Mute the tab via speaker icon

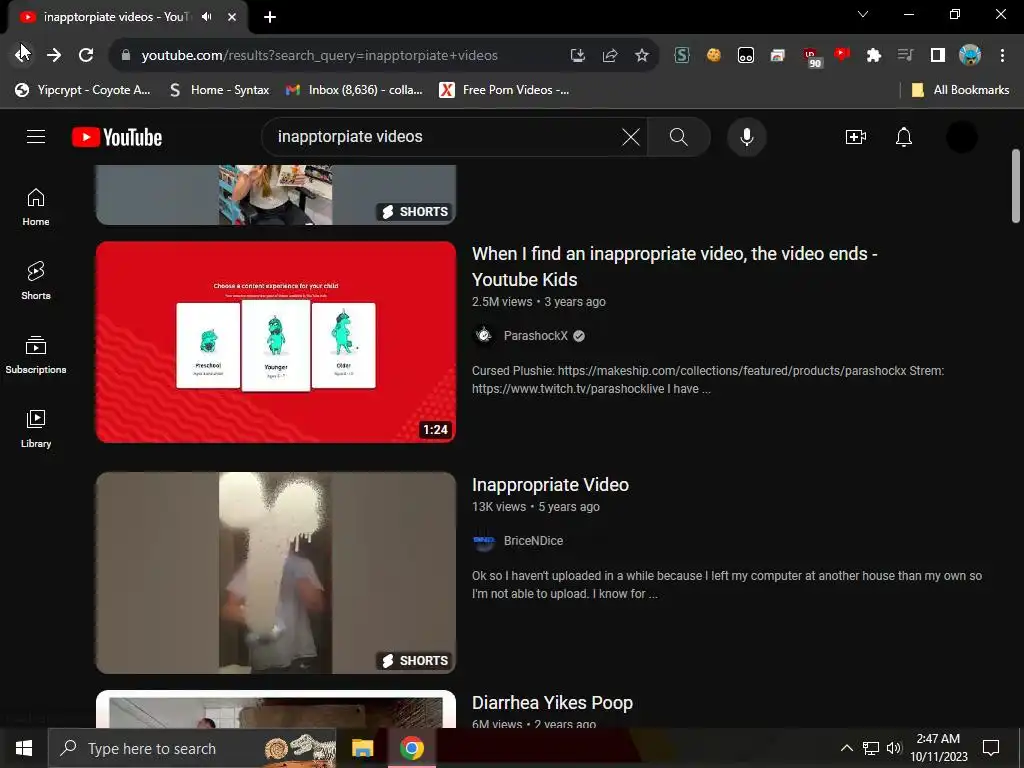207,16
